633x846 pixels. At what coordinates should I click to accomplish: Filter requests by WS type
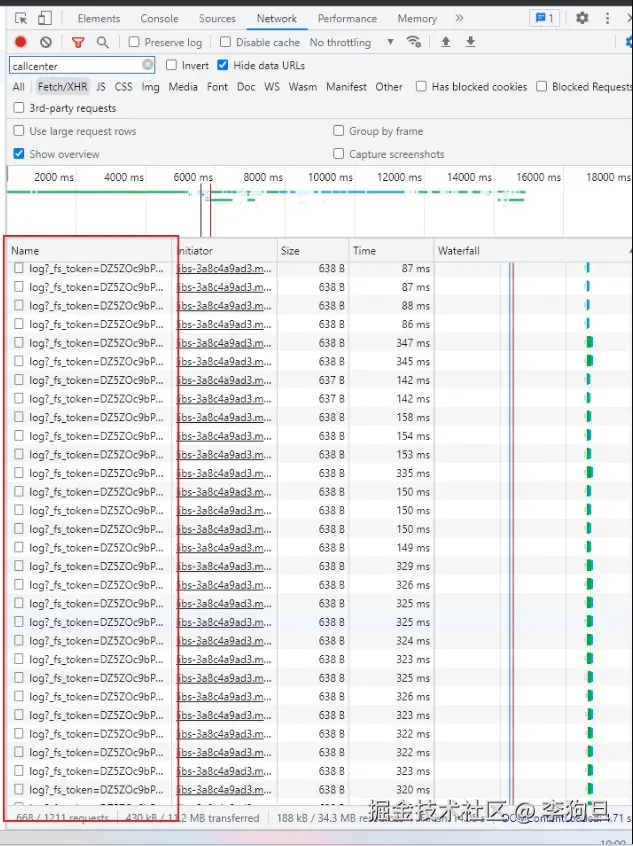[272, 87]
